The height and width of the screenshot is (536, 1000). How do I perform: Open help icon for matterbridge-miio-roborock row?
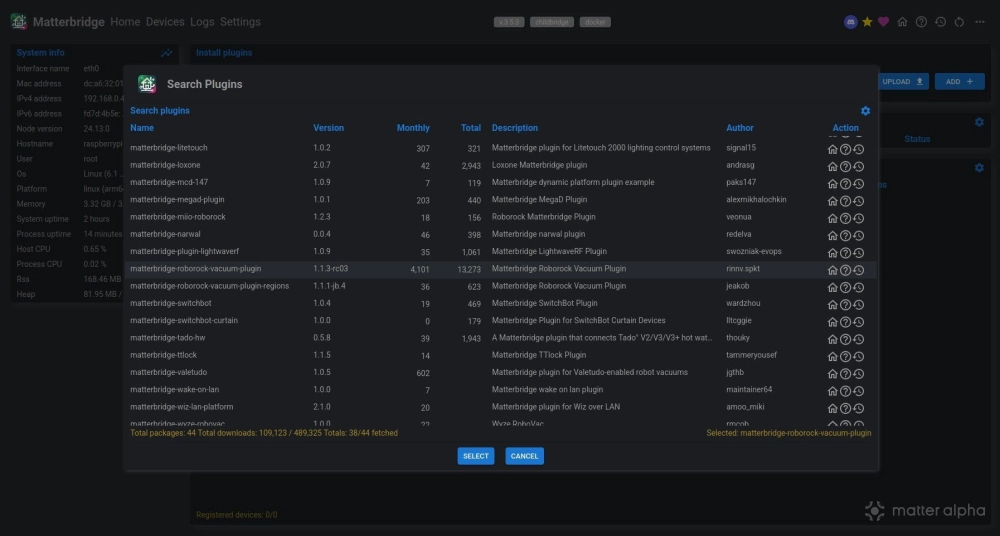coord(846,218)
